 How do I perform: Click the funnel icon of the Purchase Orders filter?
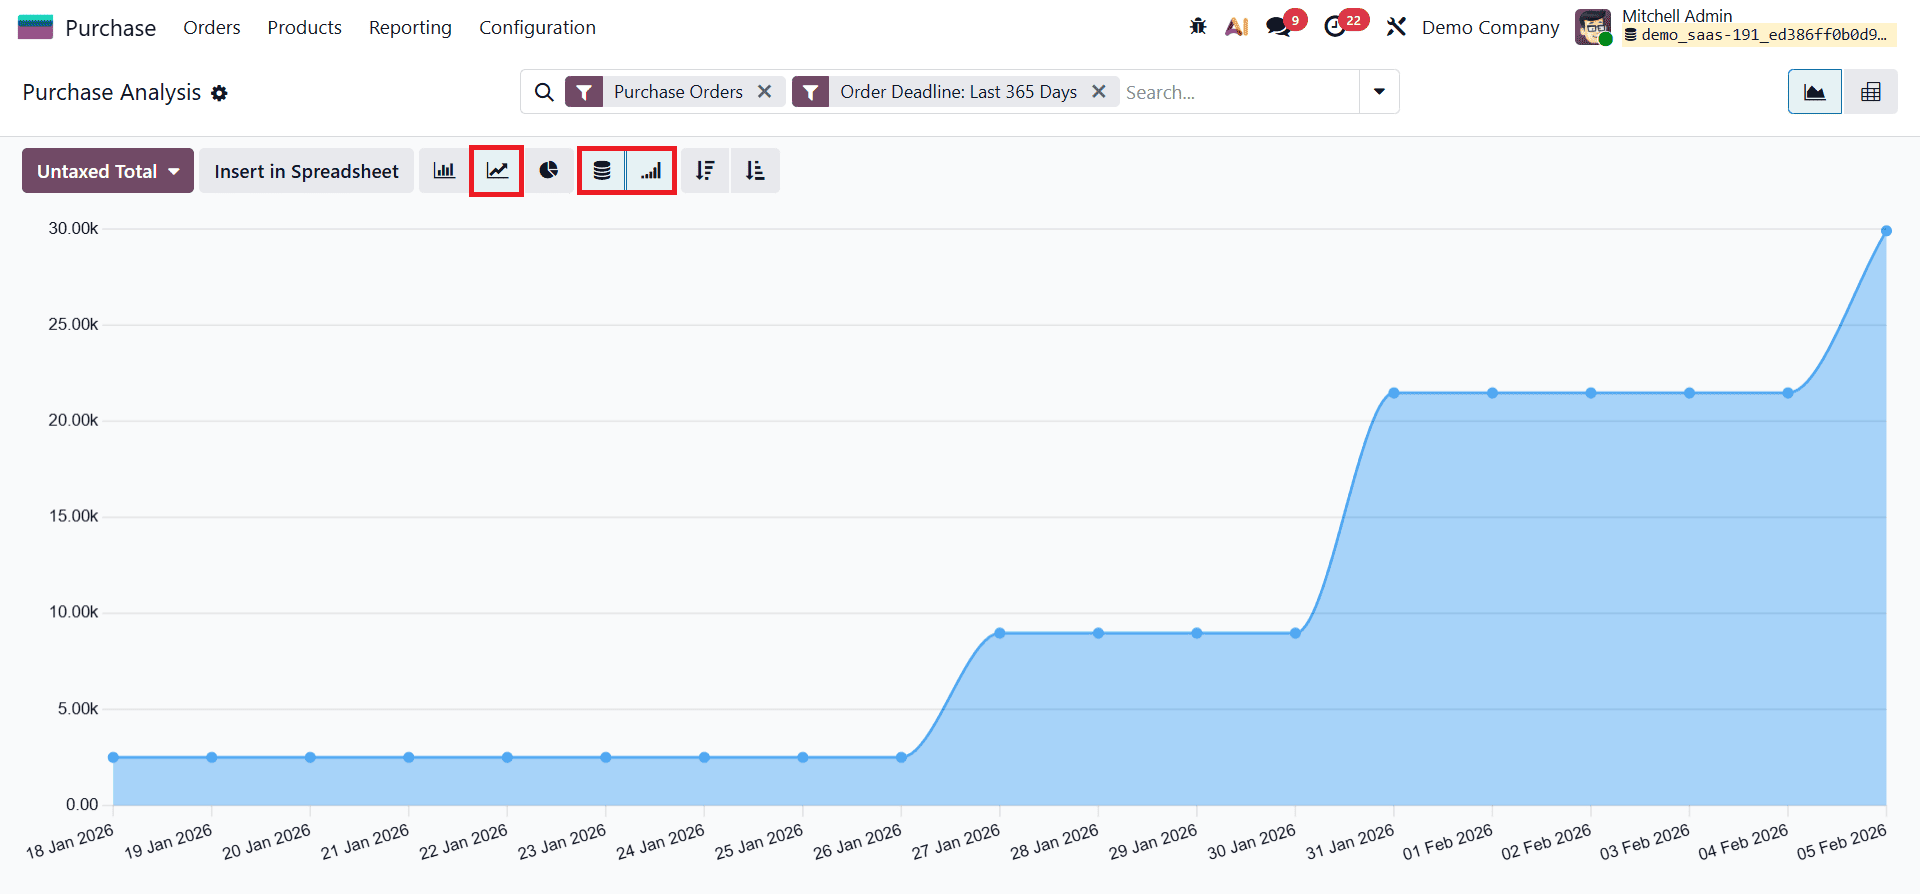pos(584,92)
